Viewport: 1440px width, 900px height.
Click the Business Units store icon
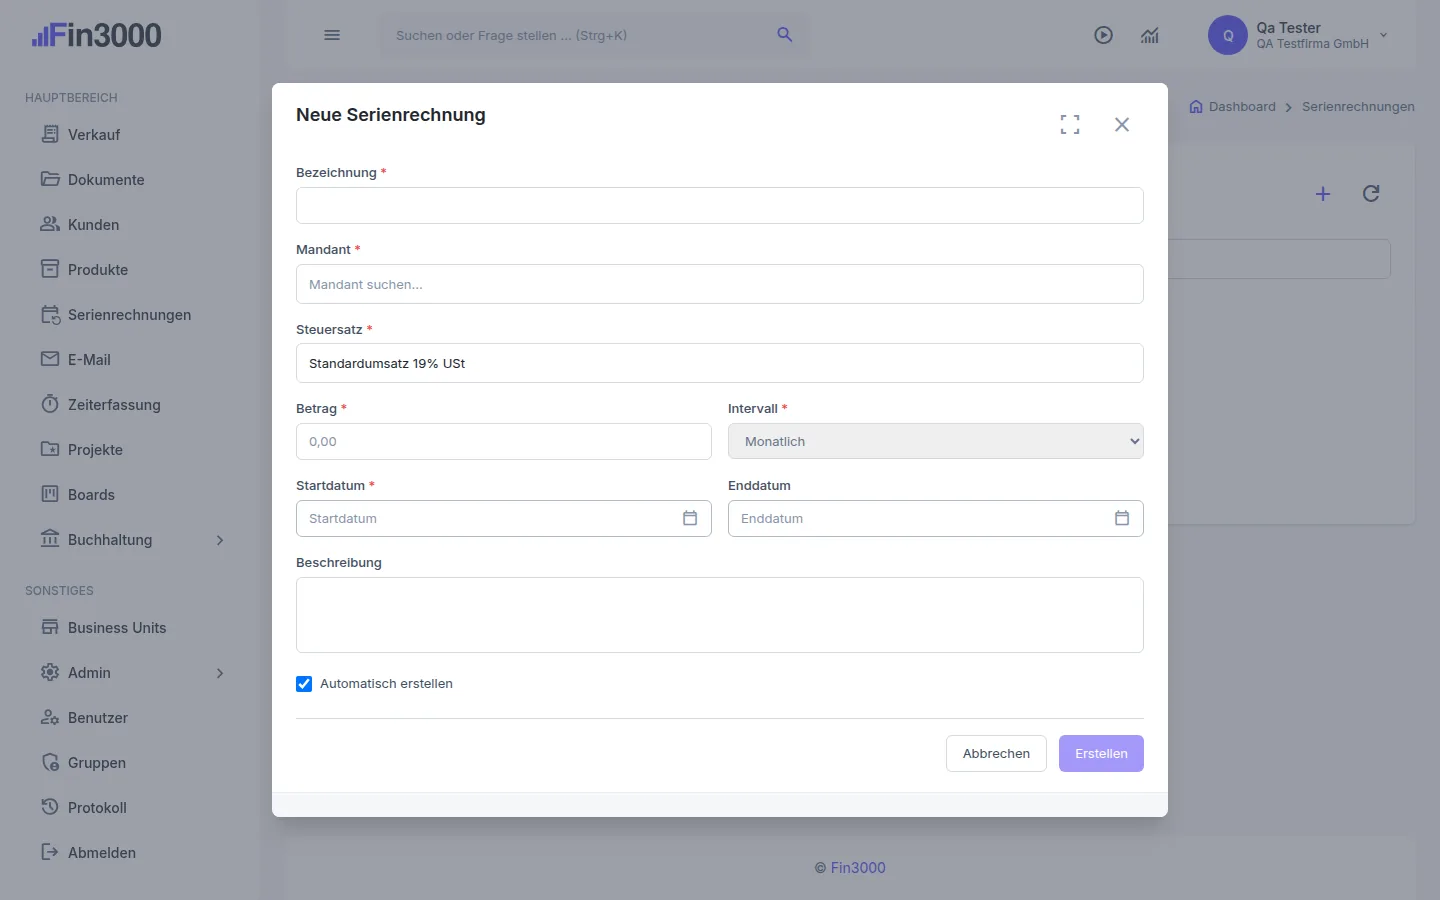tap(50, 627)
